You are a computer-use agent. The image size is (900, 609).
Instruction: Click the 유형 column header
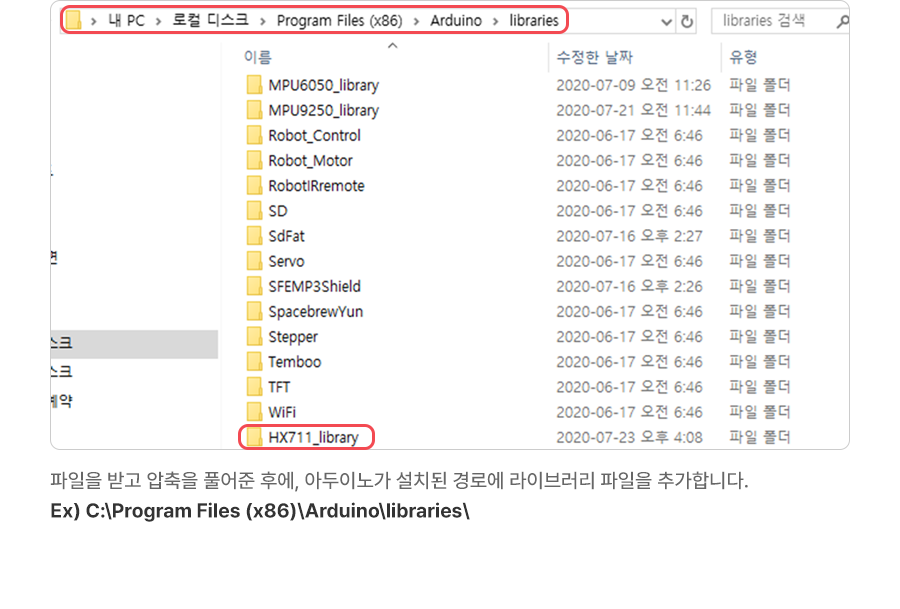click(x=743, y=58)
